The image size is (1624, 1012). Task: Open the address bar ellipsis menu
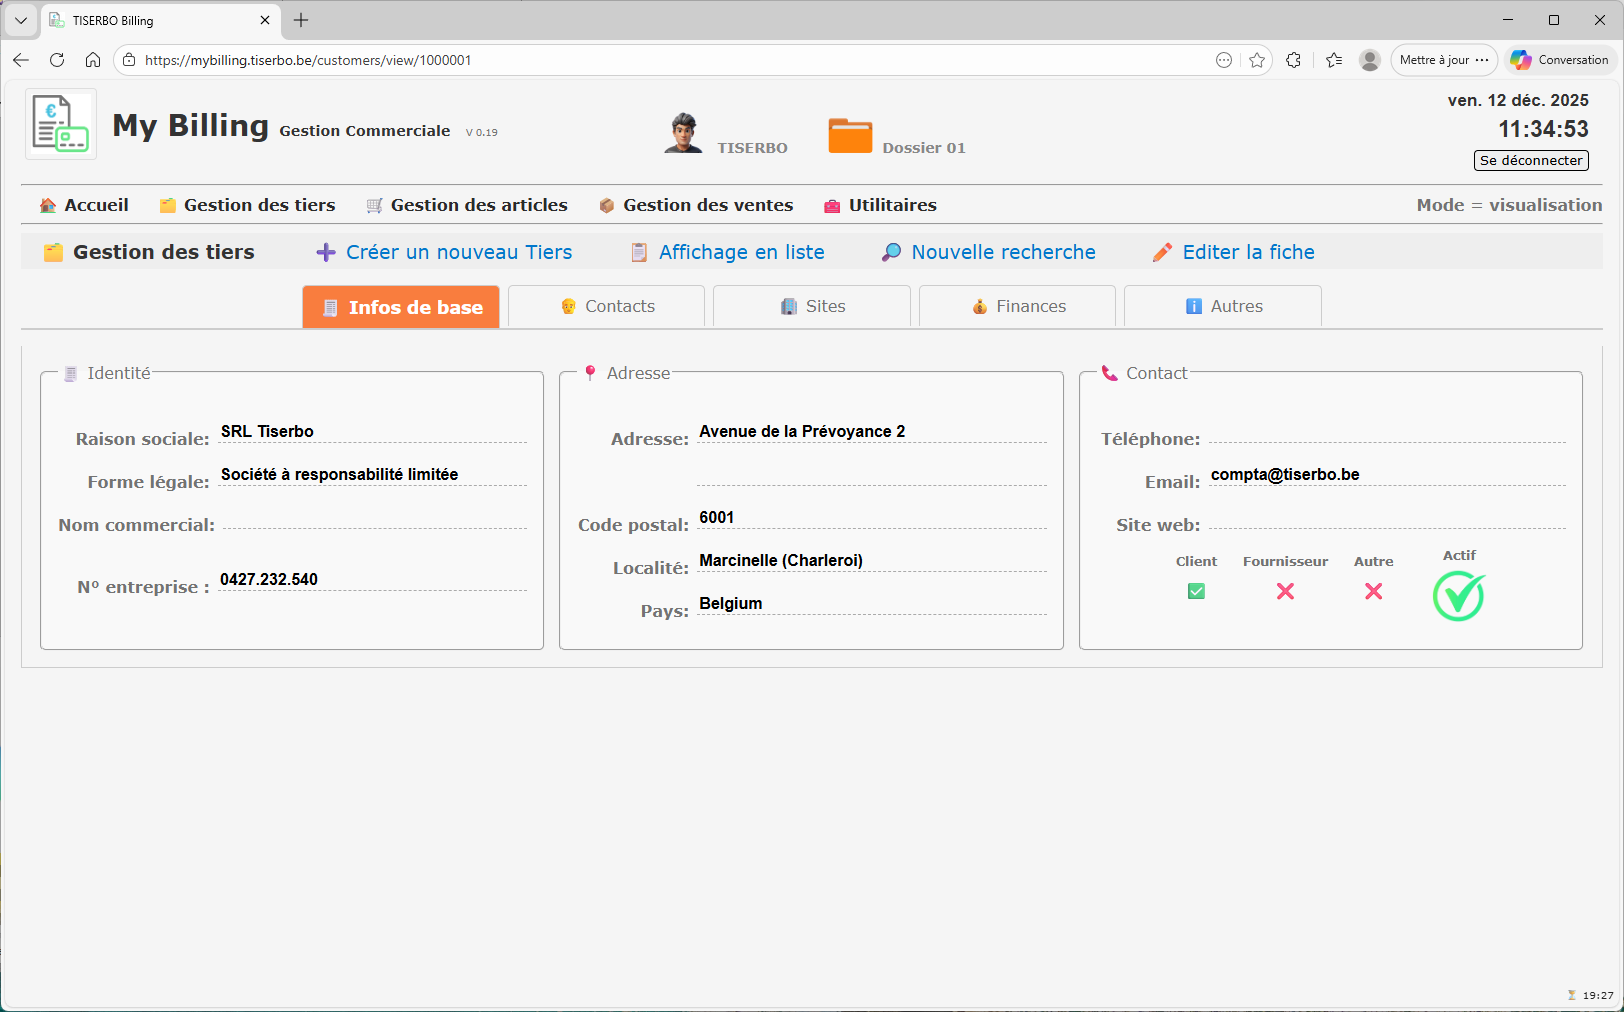(1224, 59)
